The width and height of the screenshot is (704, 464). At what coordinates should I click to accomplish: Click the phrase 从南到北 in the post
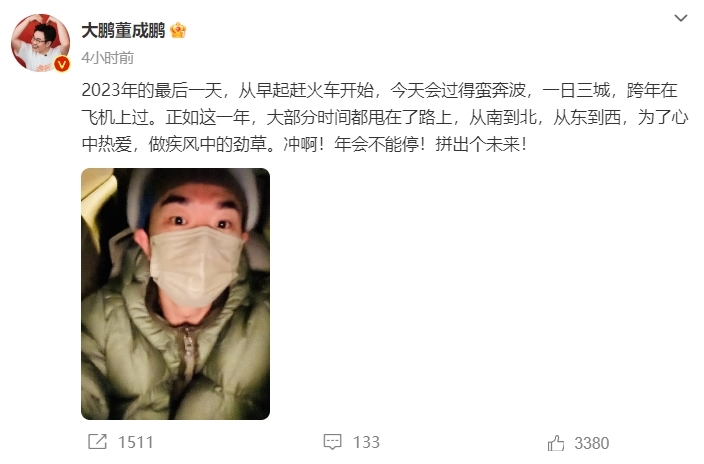point(503,118)
